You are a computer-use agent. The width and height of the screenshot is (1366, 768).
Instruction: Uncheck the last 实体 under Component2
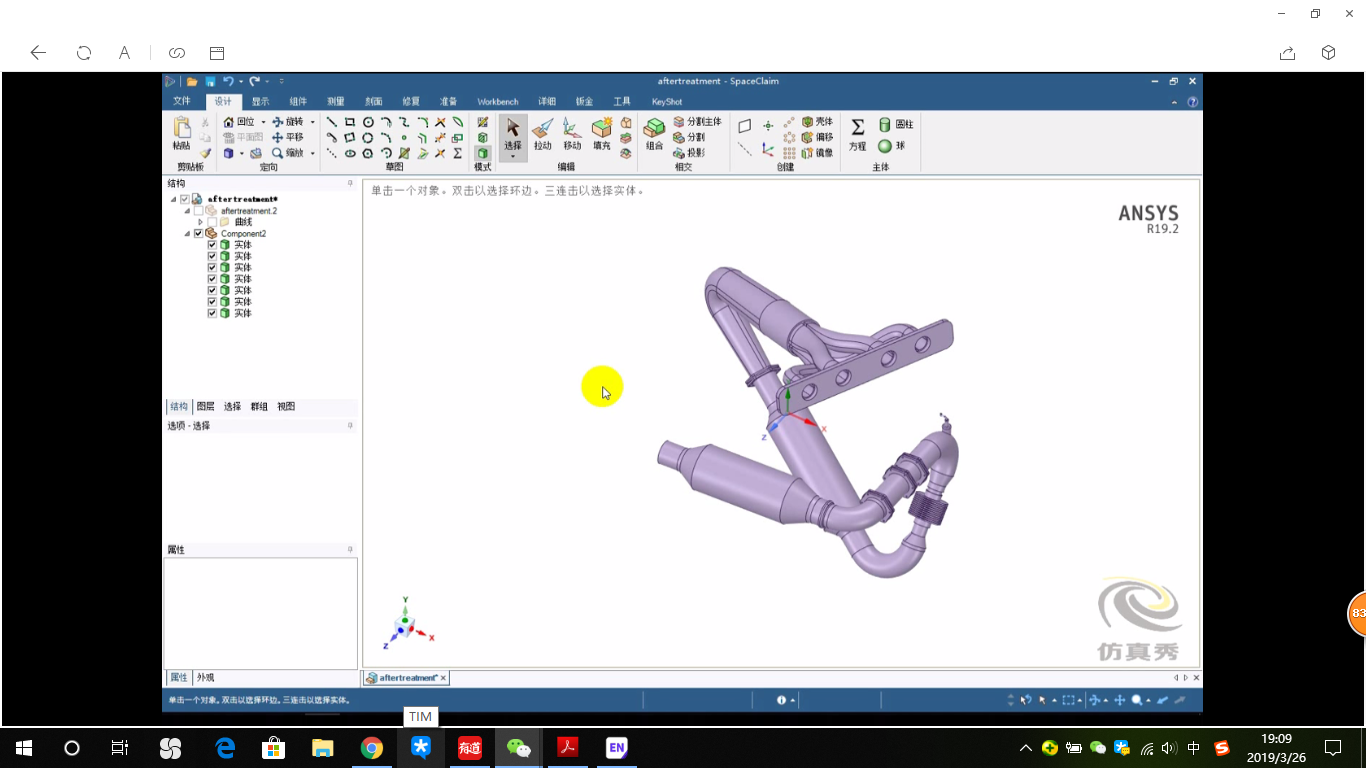(x=212, y=313)
